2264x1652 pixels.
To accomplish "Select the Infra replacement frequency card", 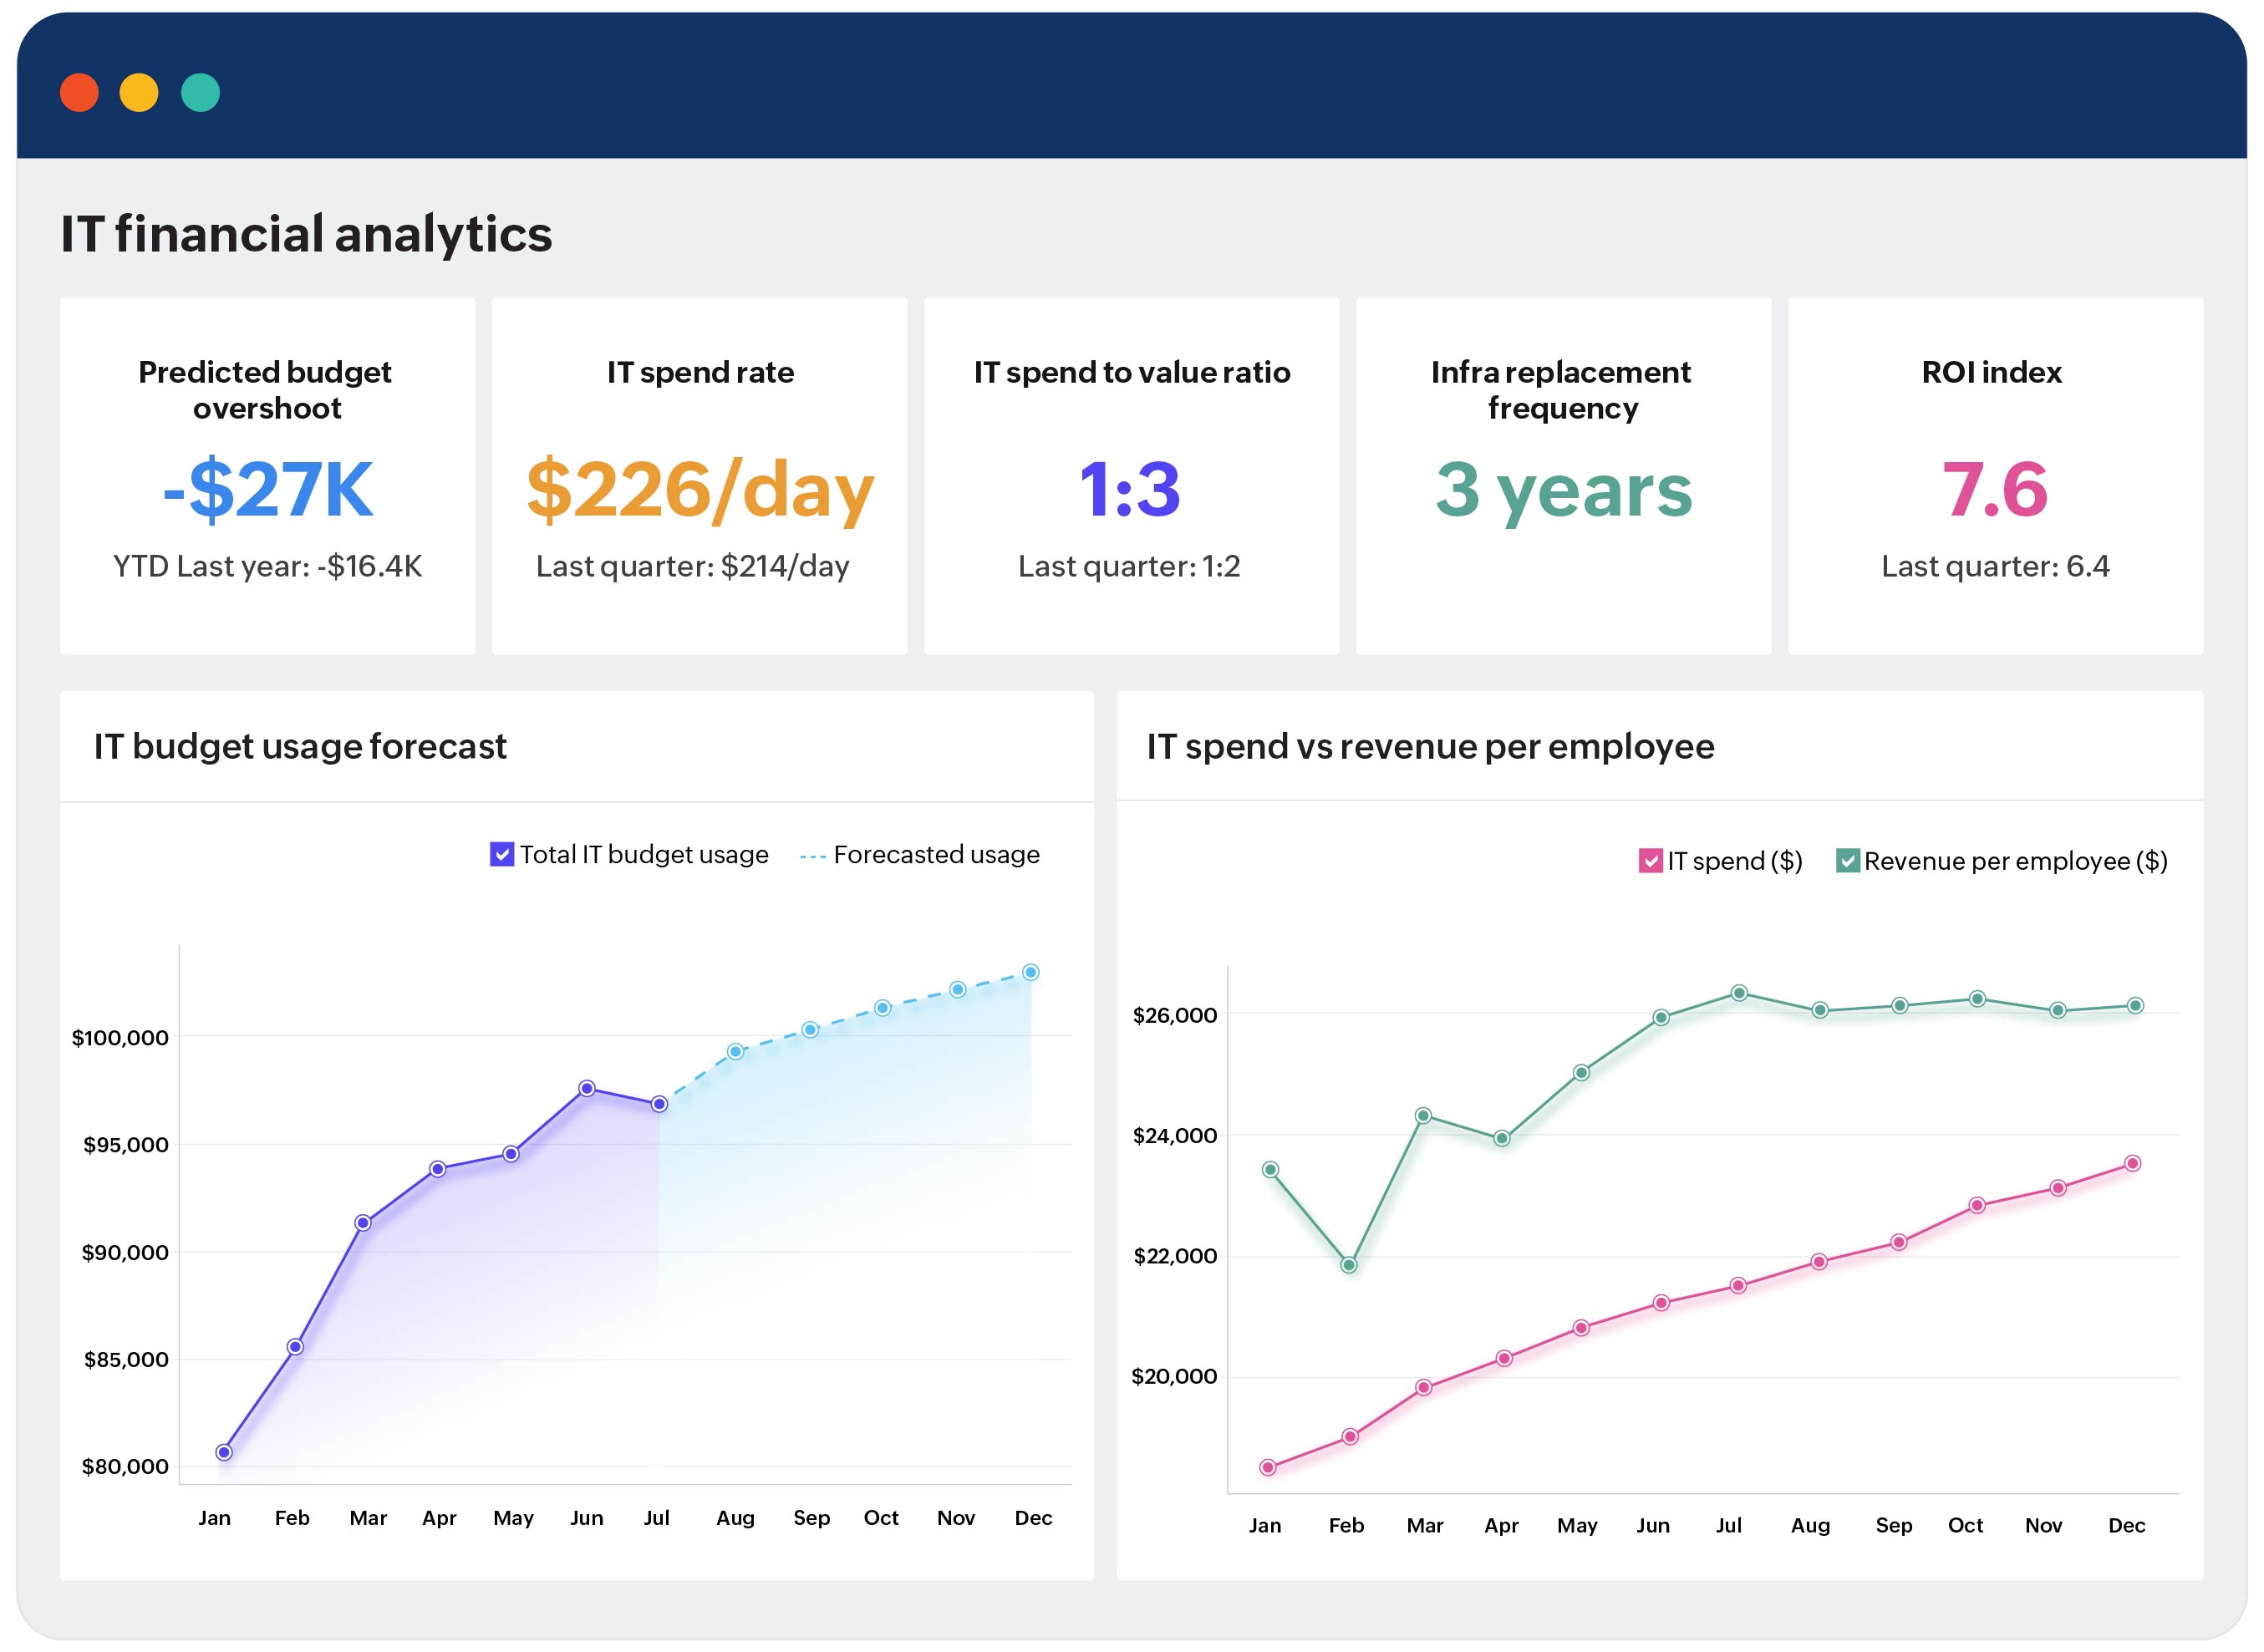I will pos(1563,475).
